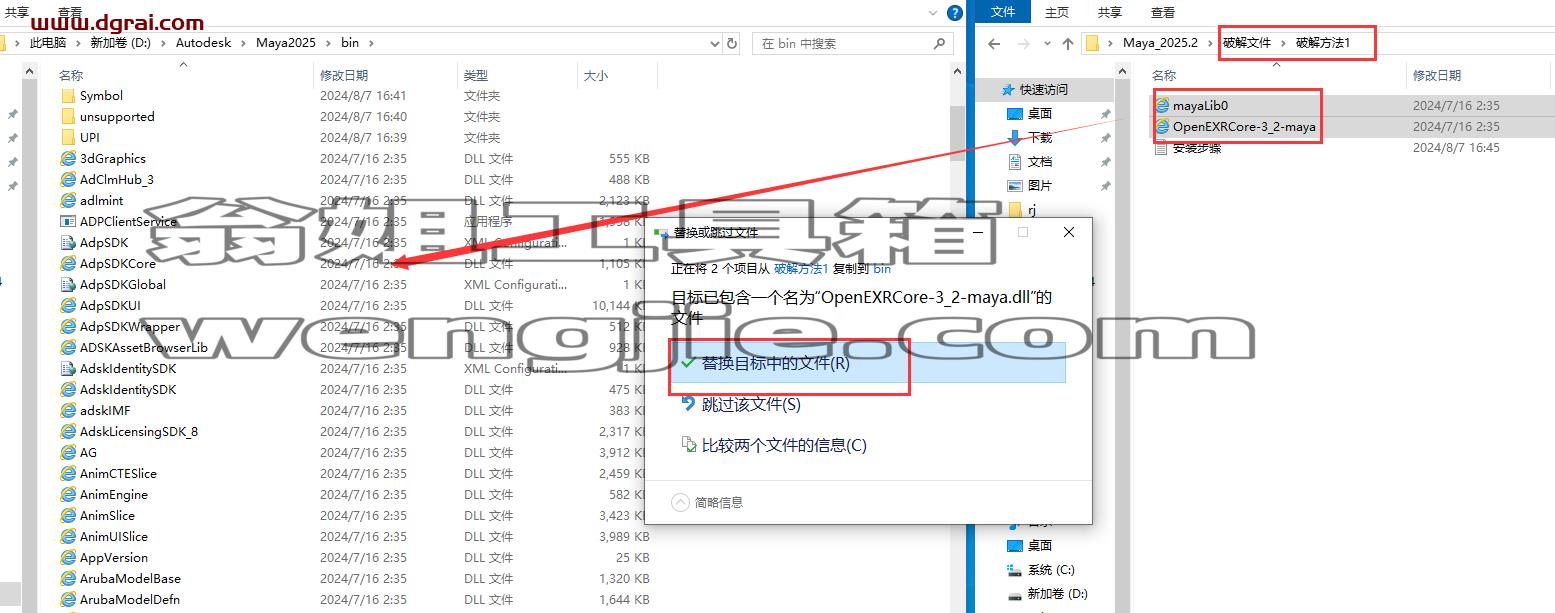Open the 主页 tab in right window

tap(1057, 12)
